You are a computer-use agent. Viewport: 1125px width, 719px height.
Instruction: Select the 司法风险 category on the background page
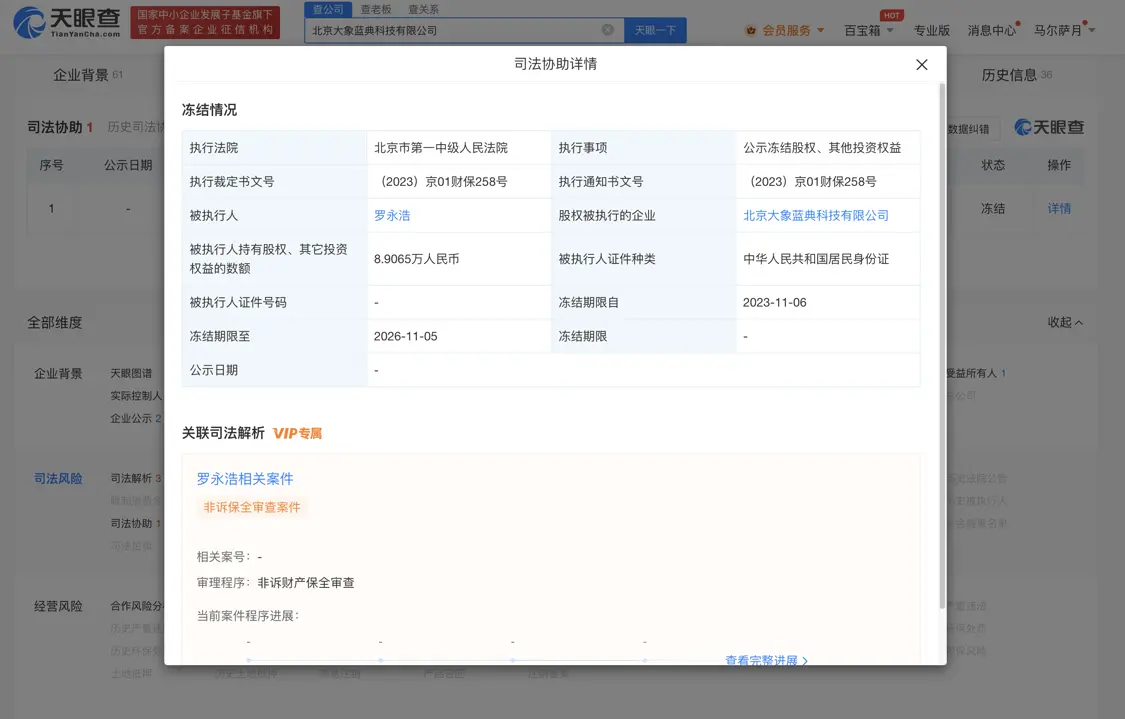[x=58, y=479]
